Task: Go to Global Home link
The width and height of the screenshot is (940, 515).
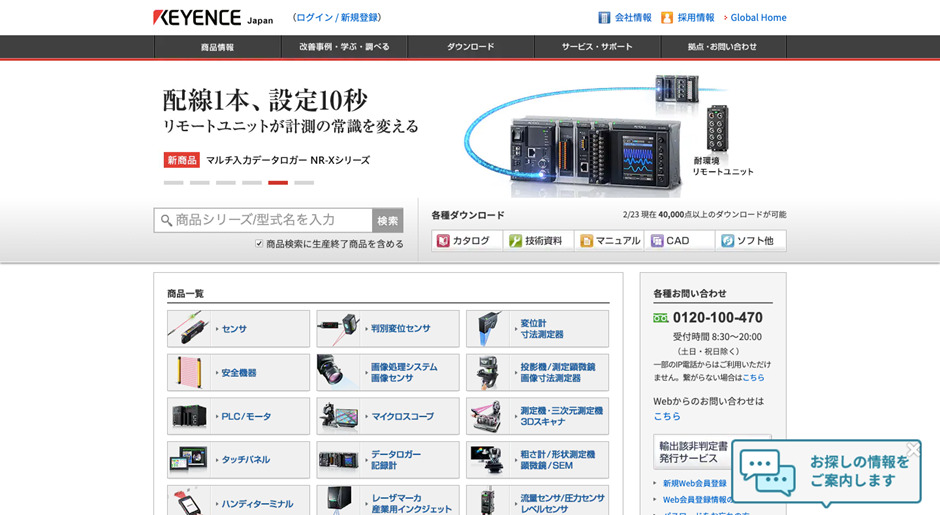Action: point(758,17)
